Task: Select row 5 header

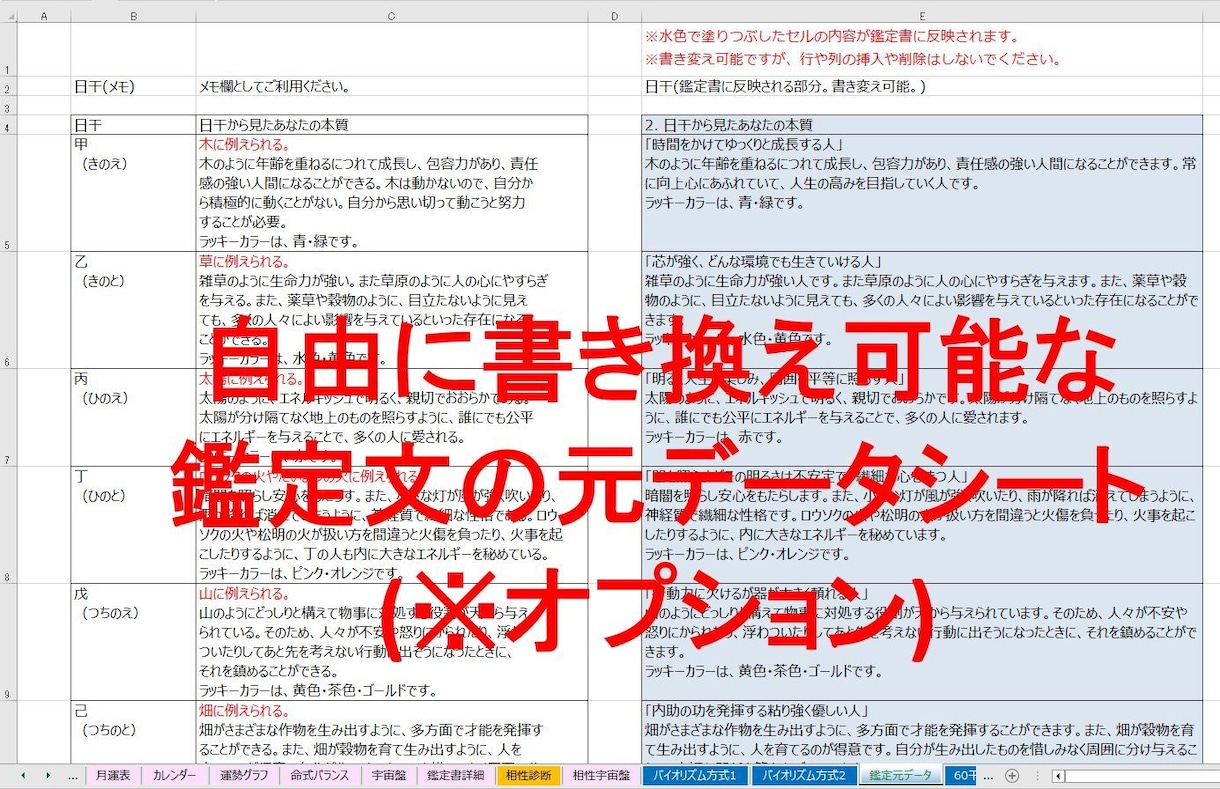Action: 8,193
